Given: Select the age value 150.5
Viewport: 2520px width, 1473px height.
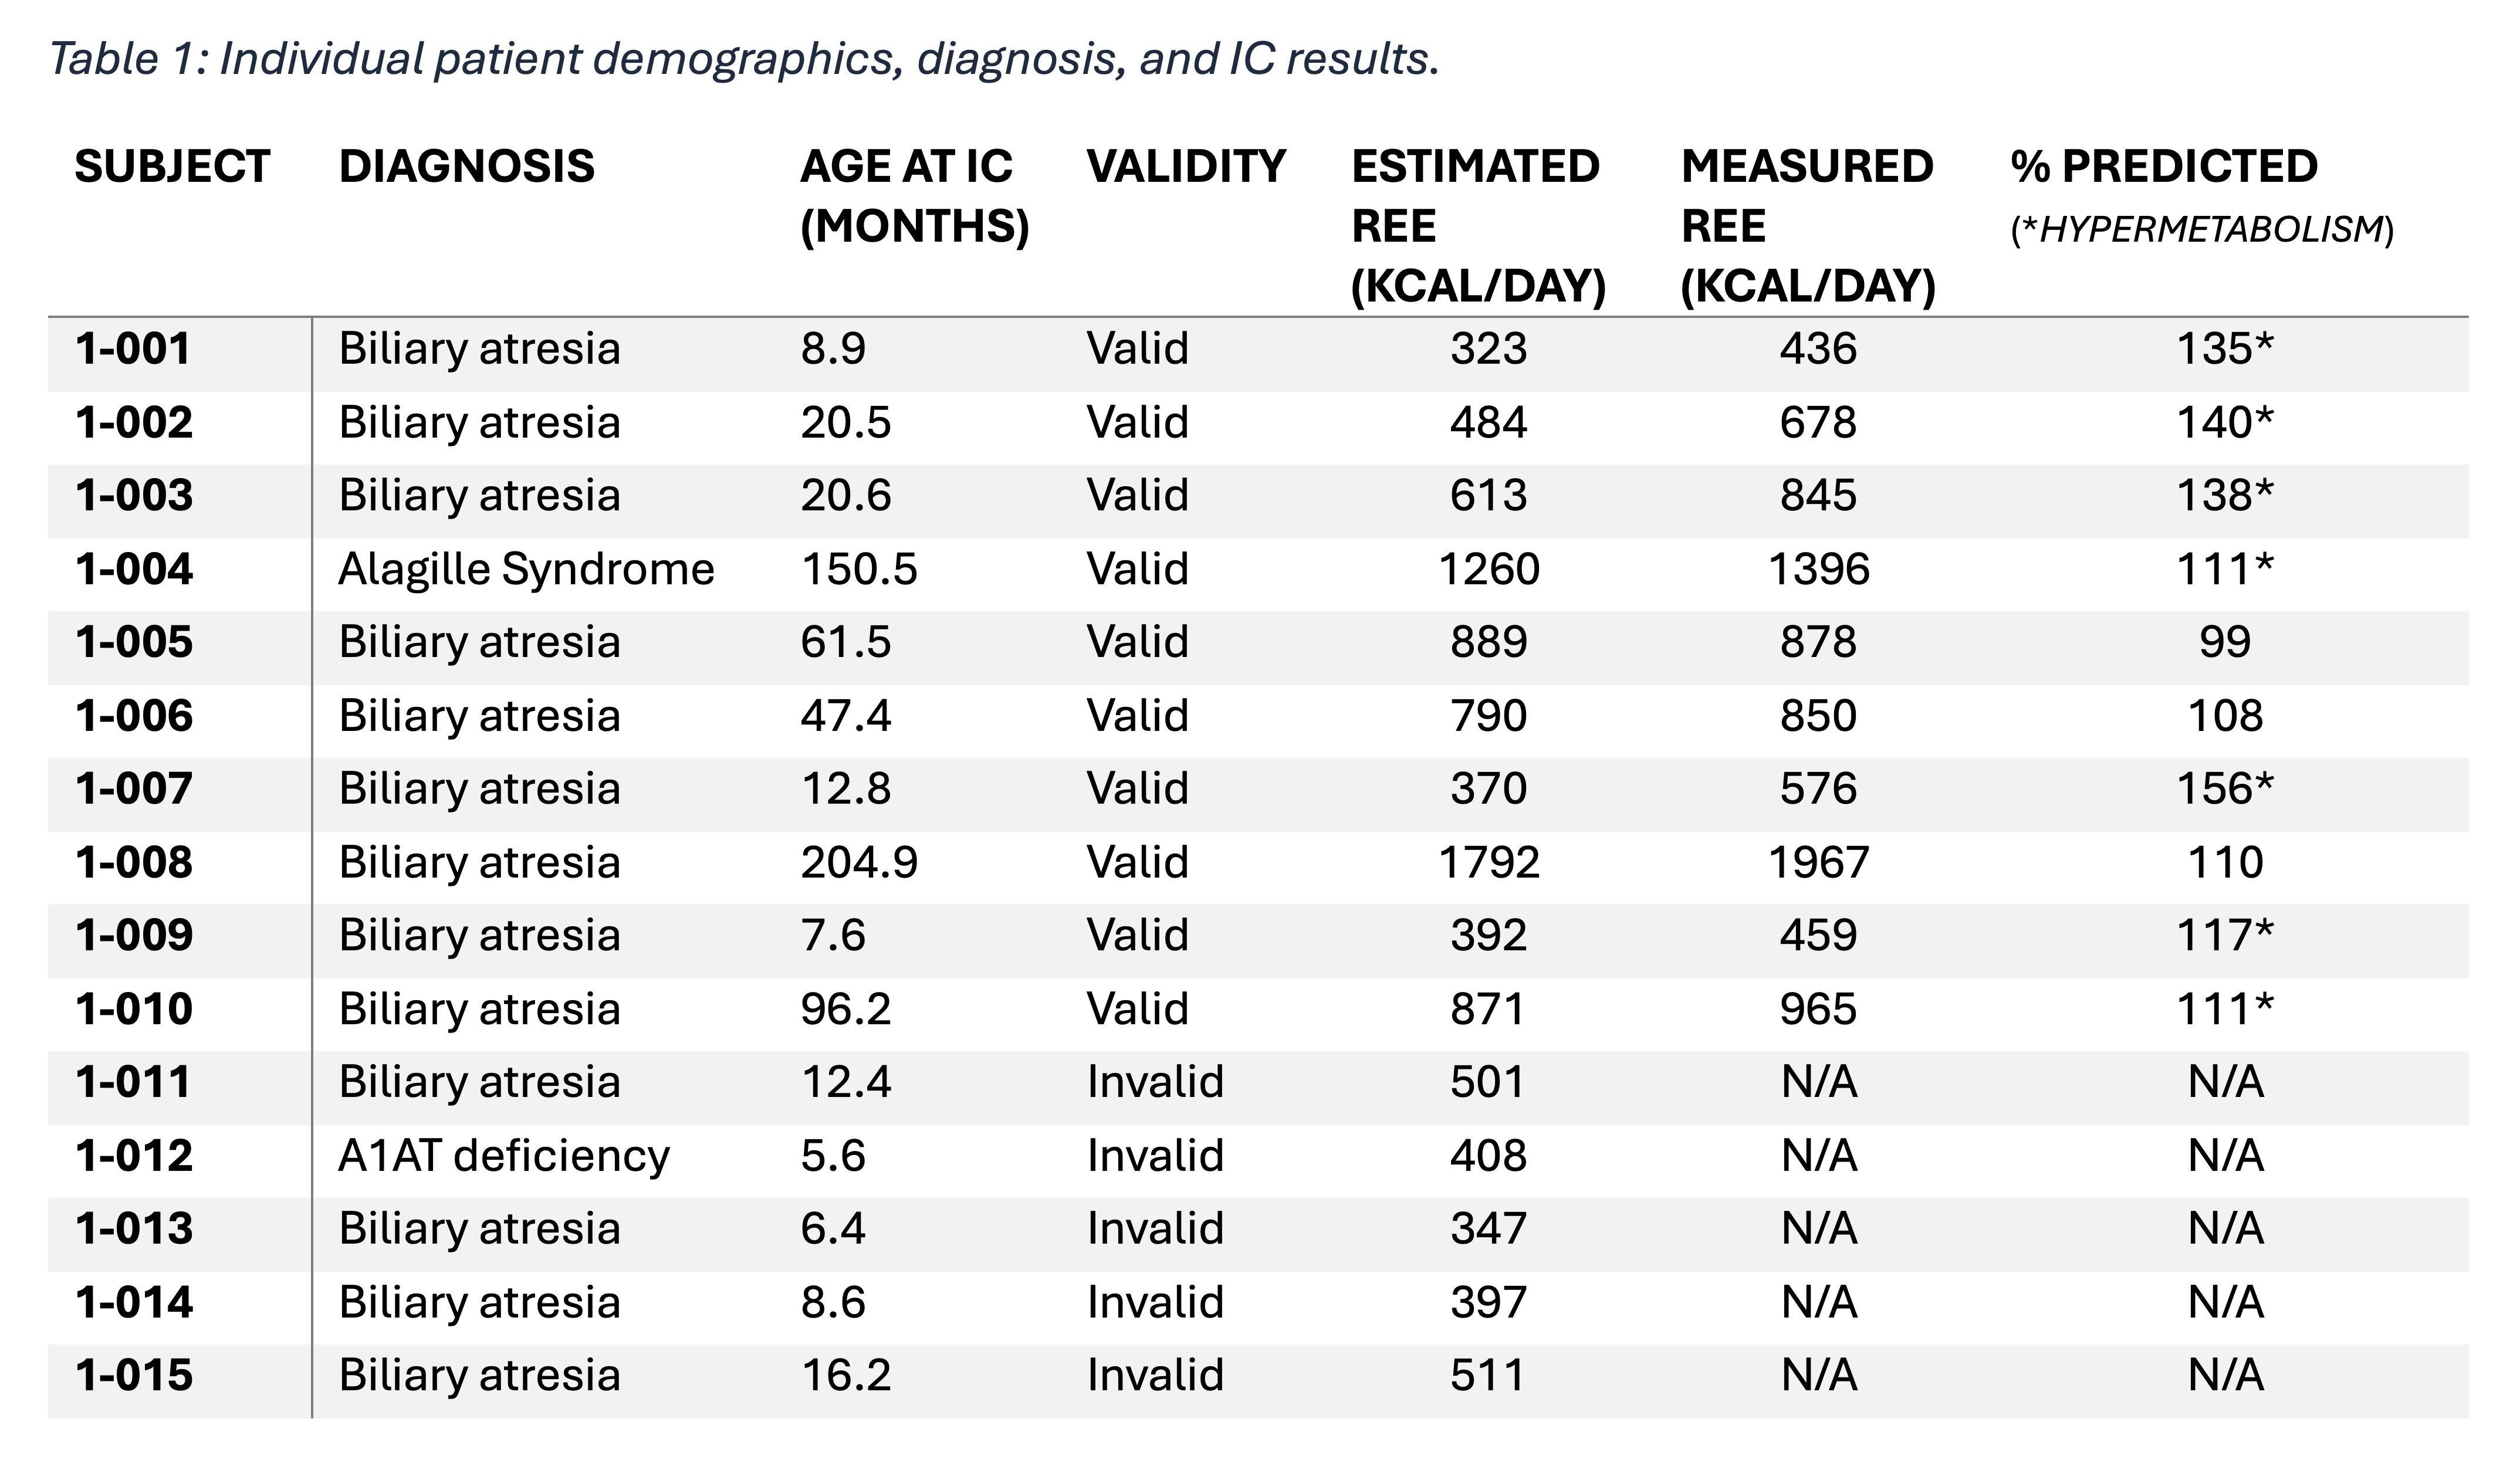Looking at the screenshot, I should tap(858, 569).
